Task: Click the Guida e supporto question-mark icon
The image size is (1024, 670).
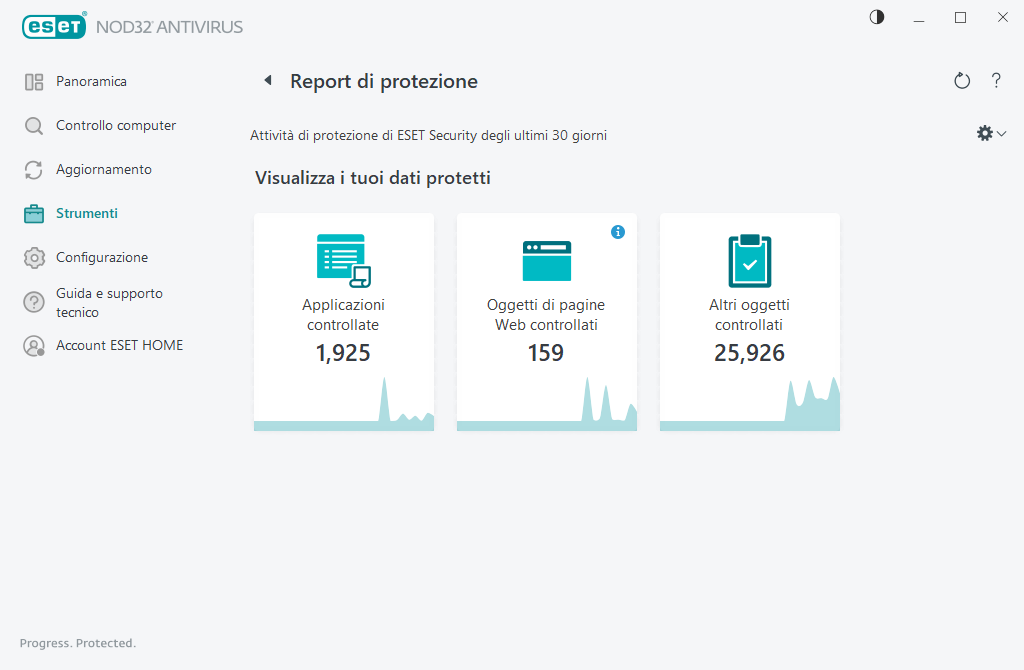Action: coord(34,302)
